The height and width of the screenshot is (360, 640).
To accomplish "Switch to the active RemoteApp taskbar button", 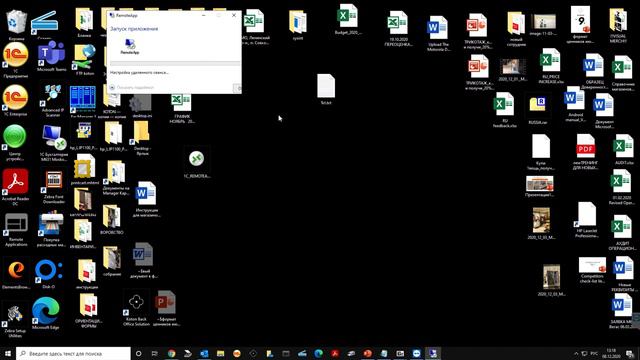I will click(433, 353).
